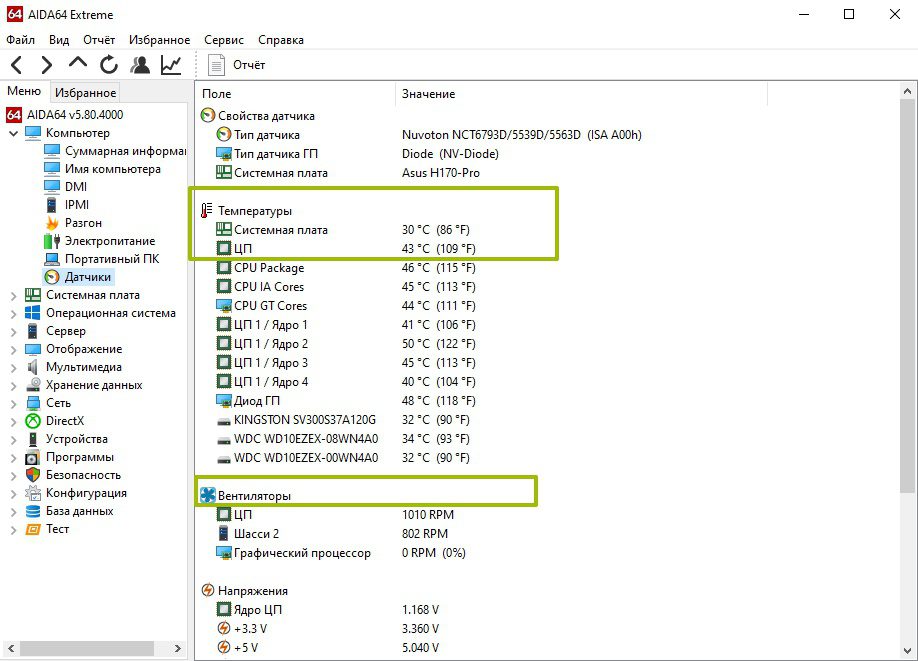Image resolution: width=918 pixels, height=661 pixels.
Task: Click the Значение column header
Action: (x=581, y=94)
